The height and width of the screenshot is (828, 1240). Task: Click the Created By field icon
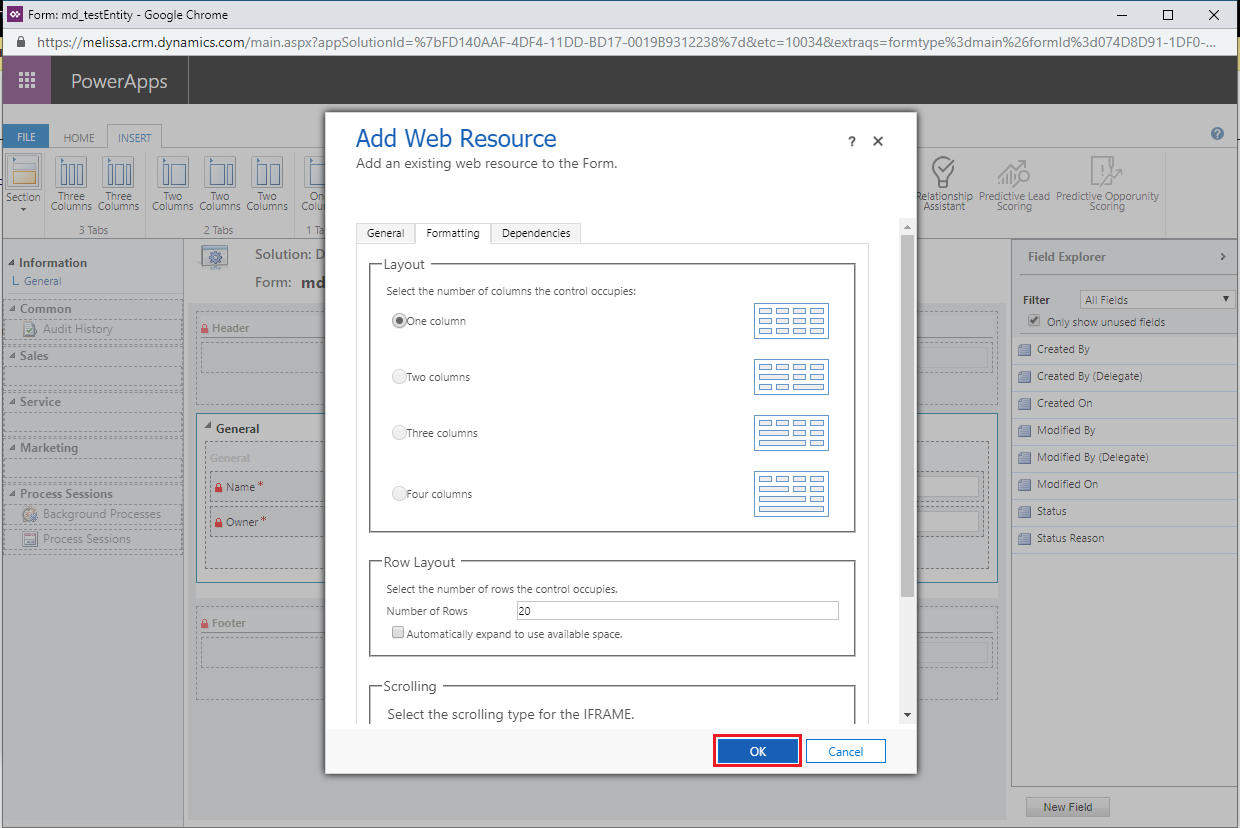1024,350
